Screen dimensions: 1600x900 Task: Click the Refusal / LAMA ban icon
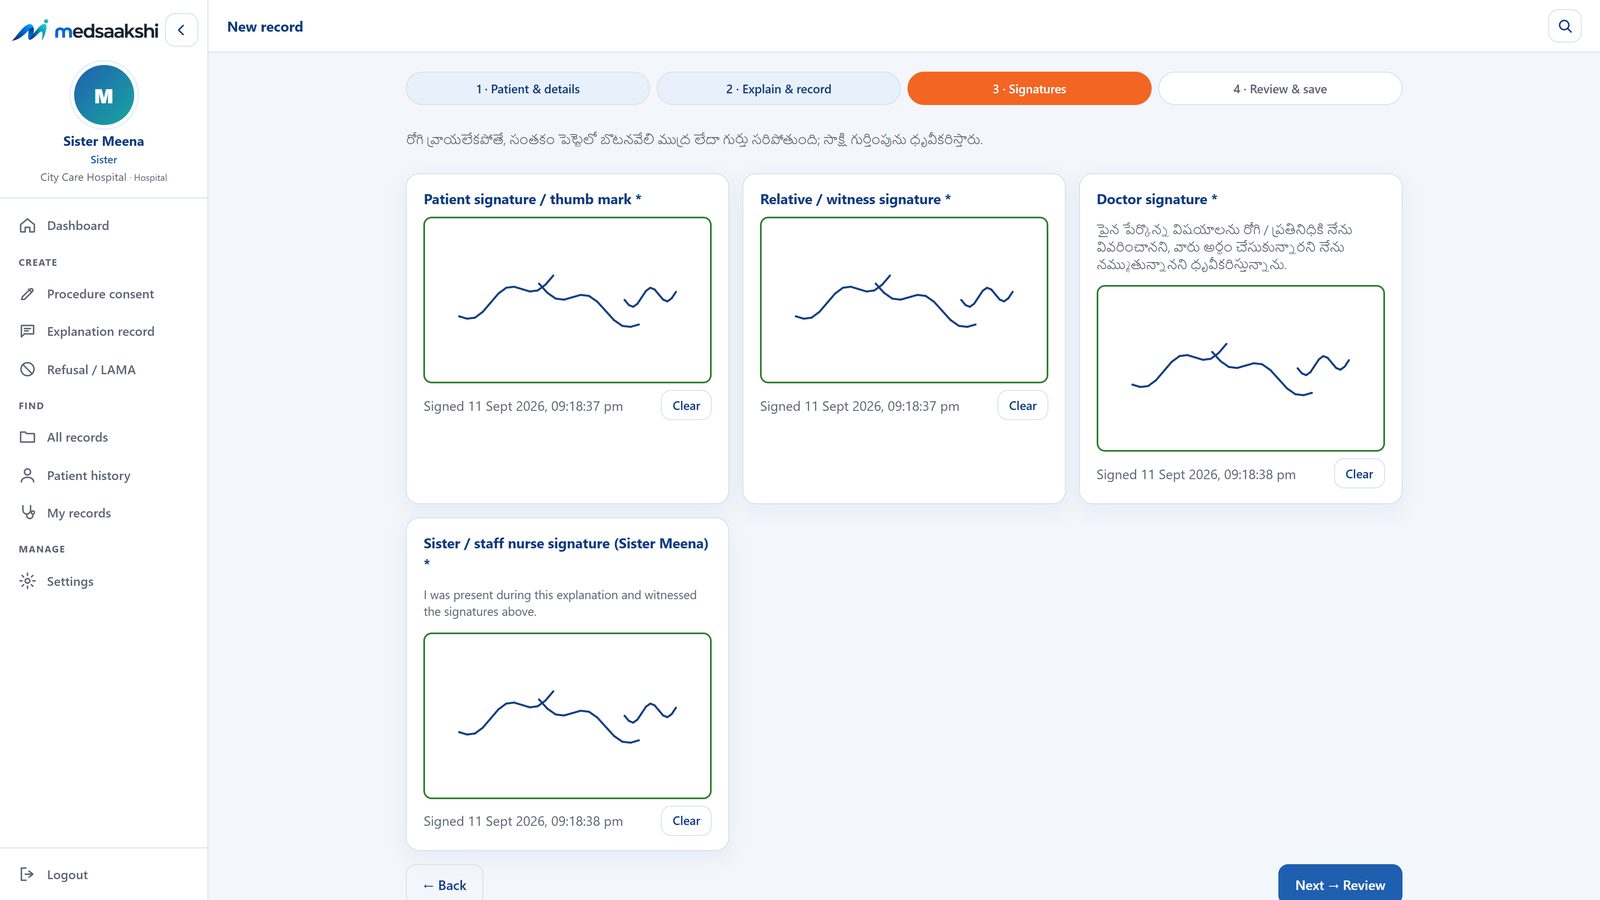click(28, 370)
